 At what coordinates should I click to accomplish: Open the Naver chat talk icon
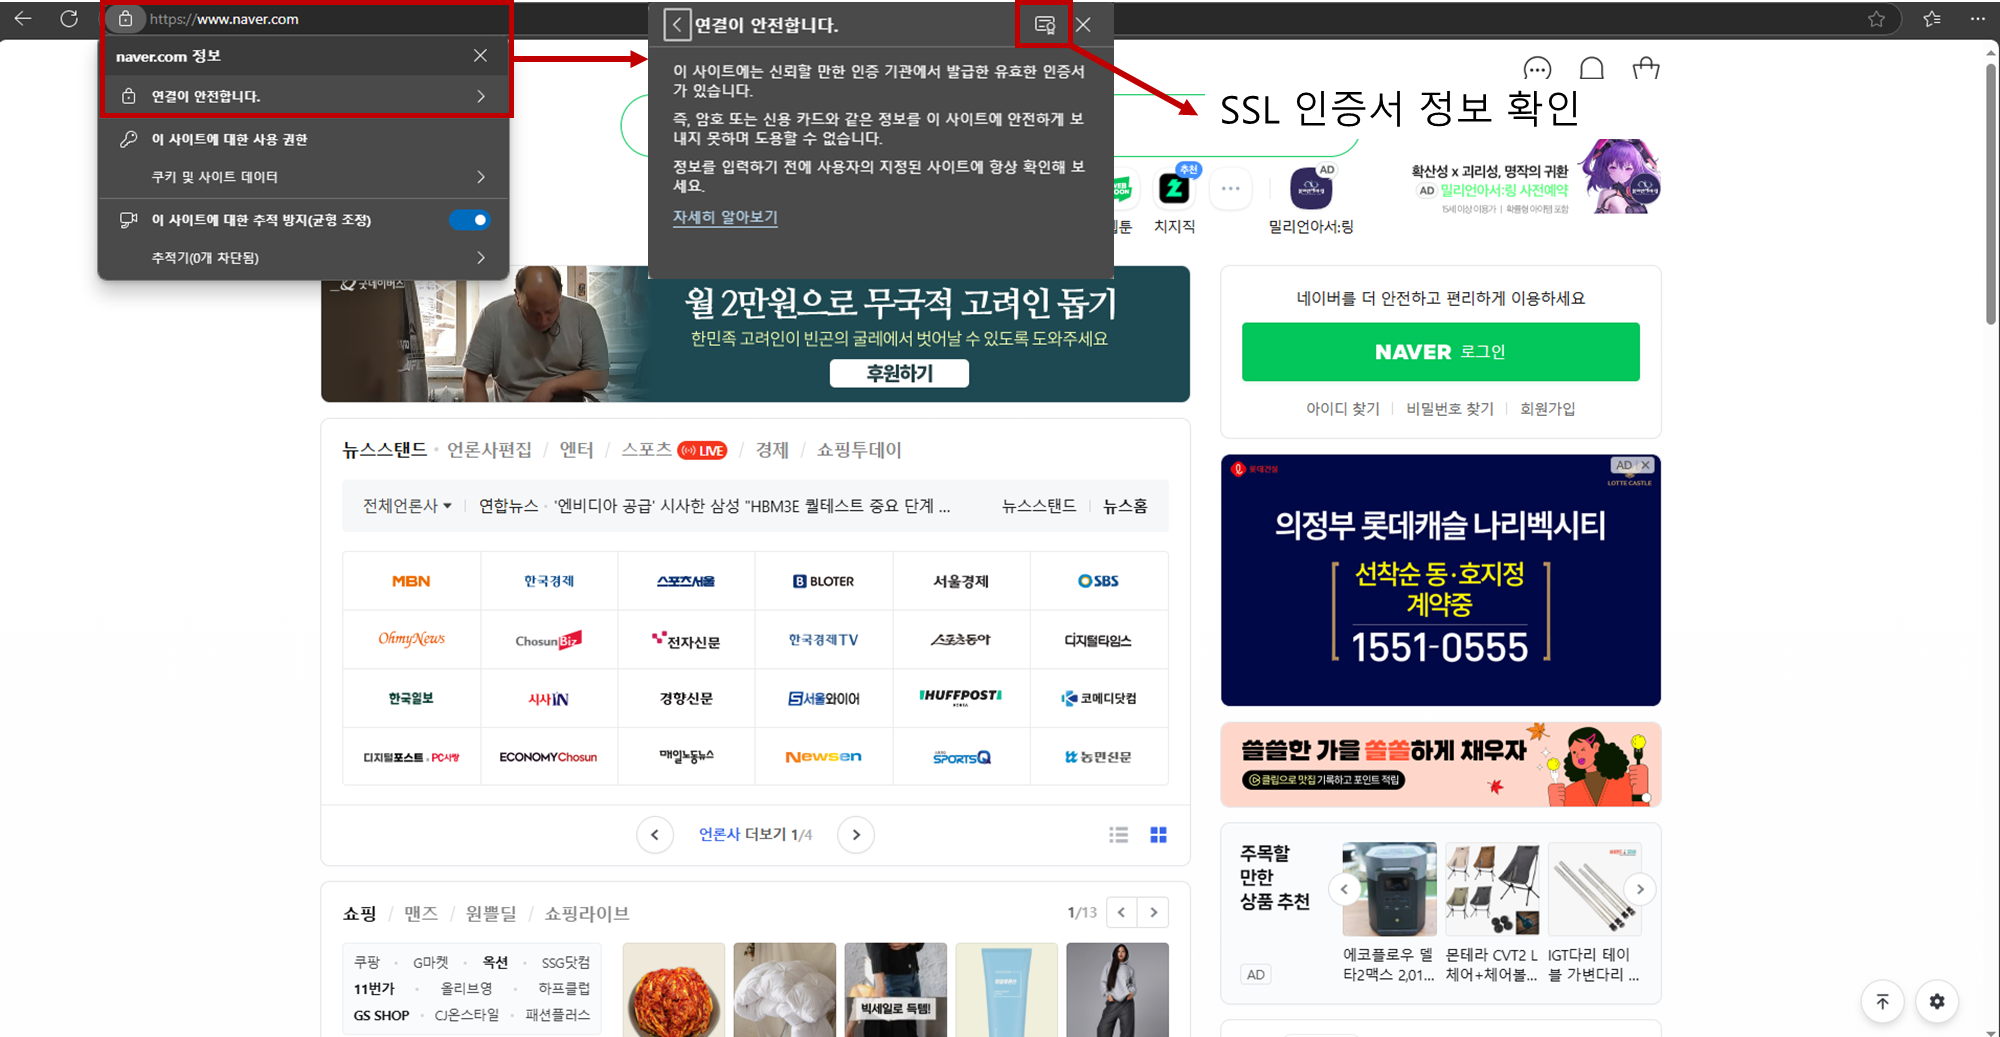click(x=1537, y=68)
